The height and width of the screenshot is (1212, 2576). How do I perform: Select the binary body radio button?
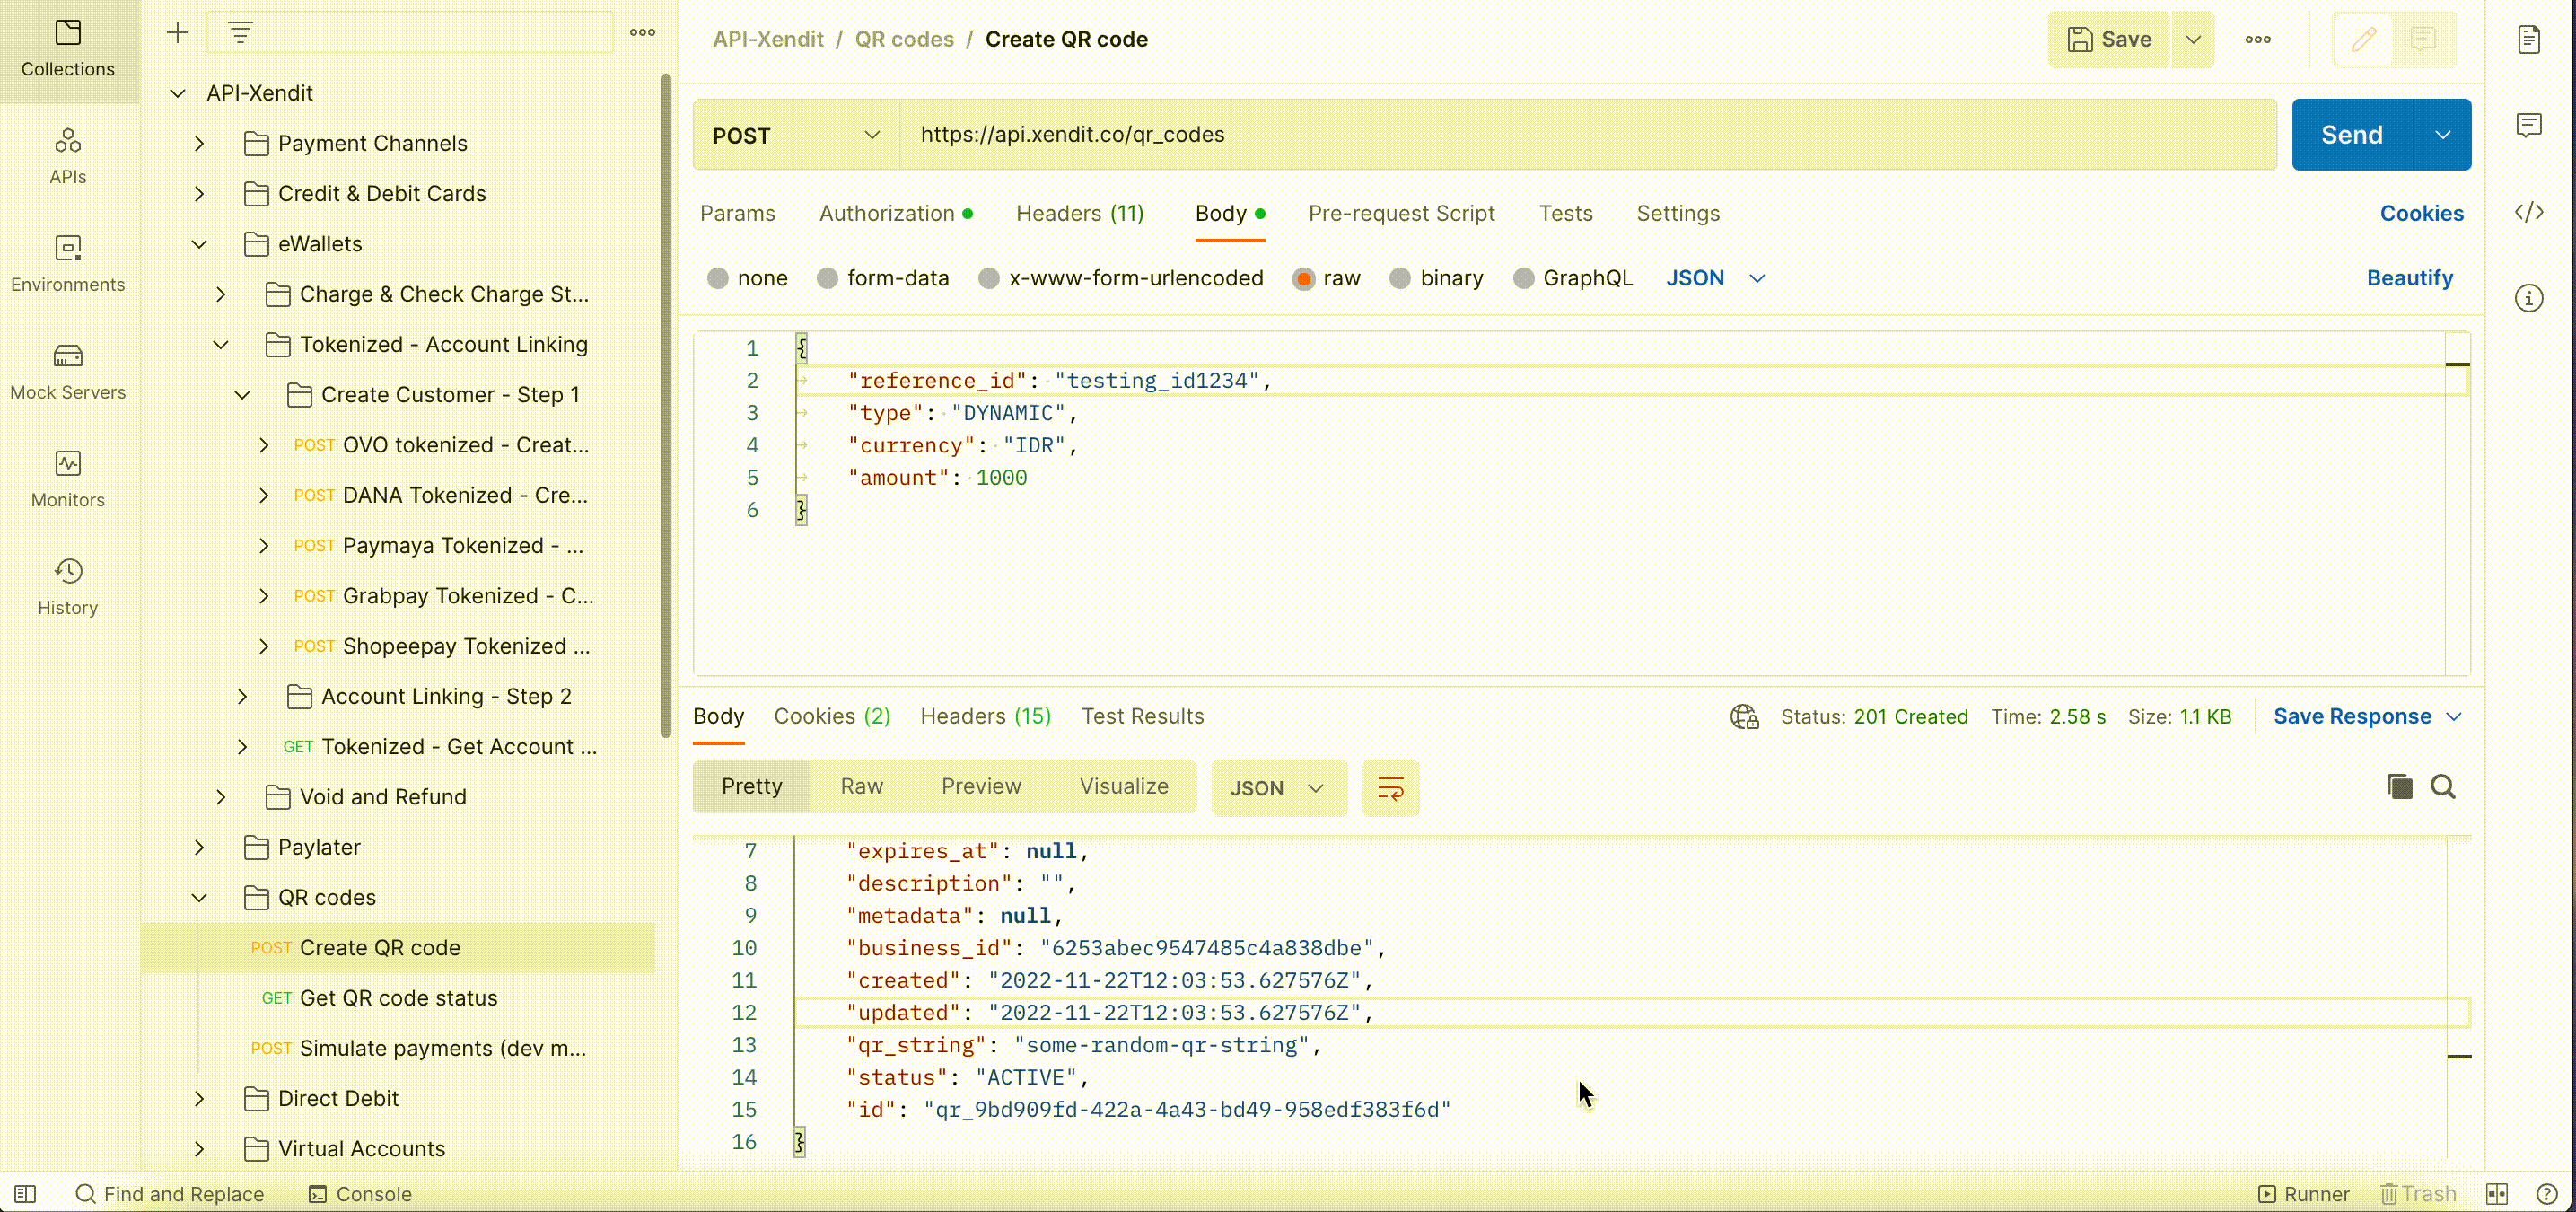click(1400, 279)
